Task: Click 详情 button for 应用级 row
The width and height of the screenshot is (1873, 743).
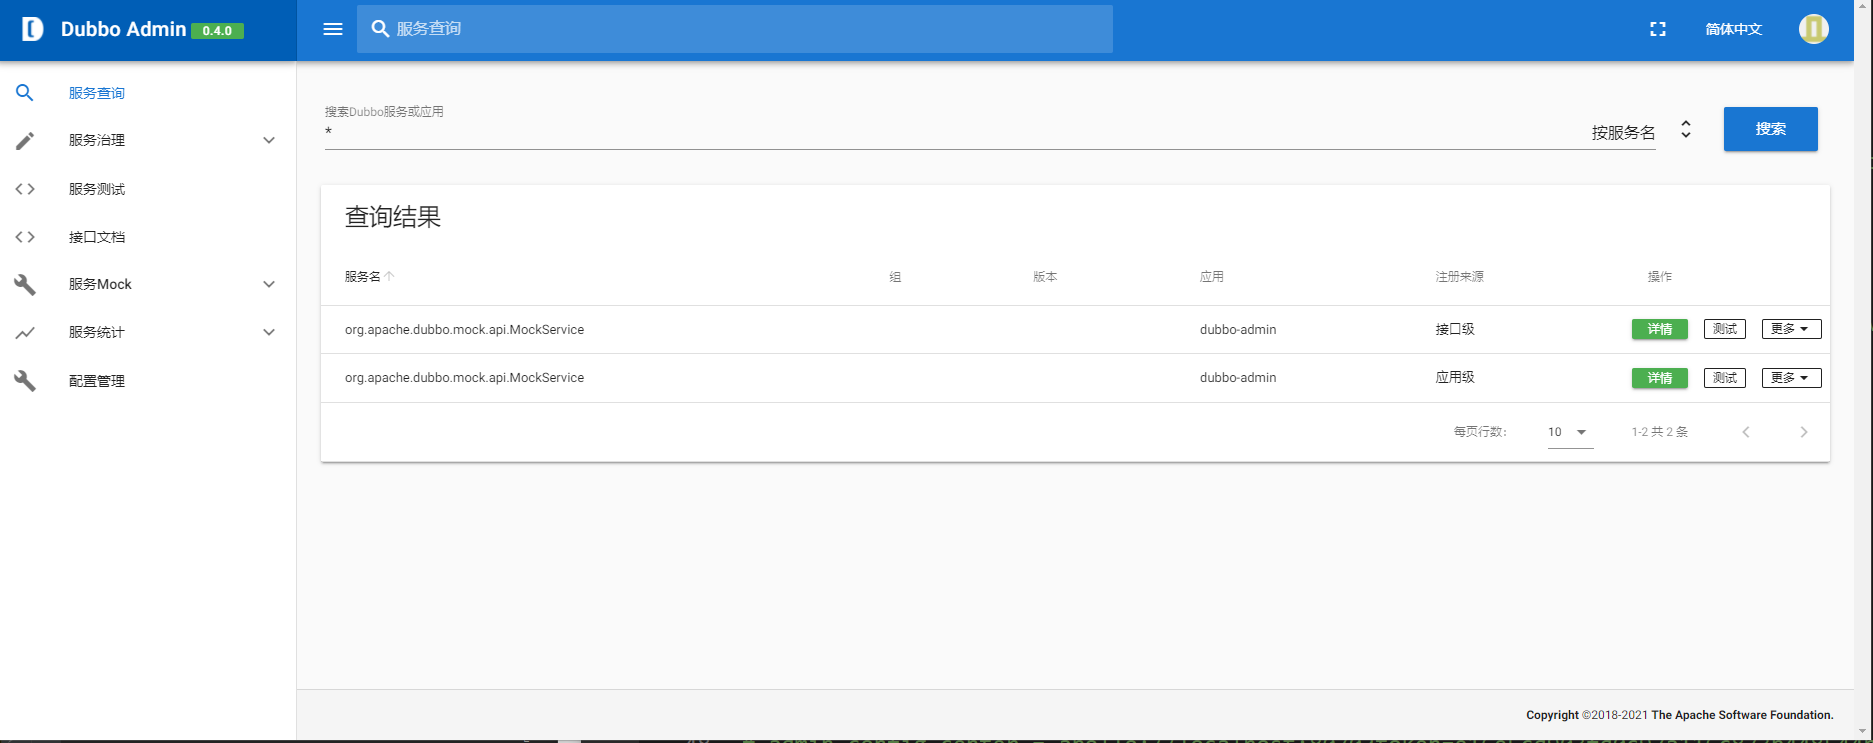Action: pos(1660,378)
